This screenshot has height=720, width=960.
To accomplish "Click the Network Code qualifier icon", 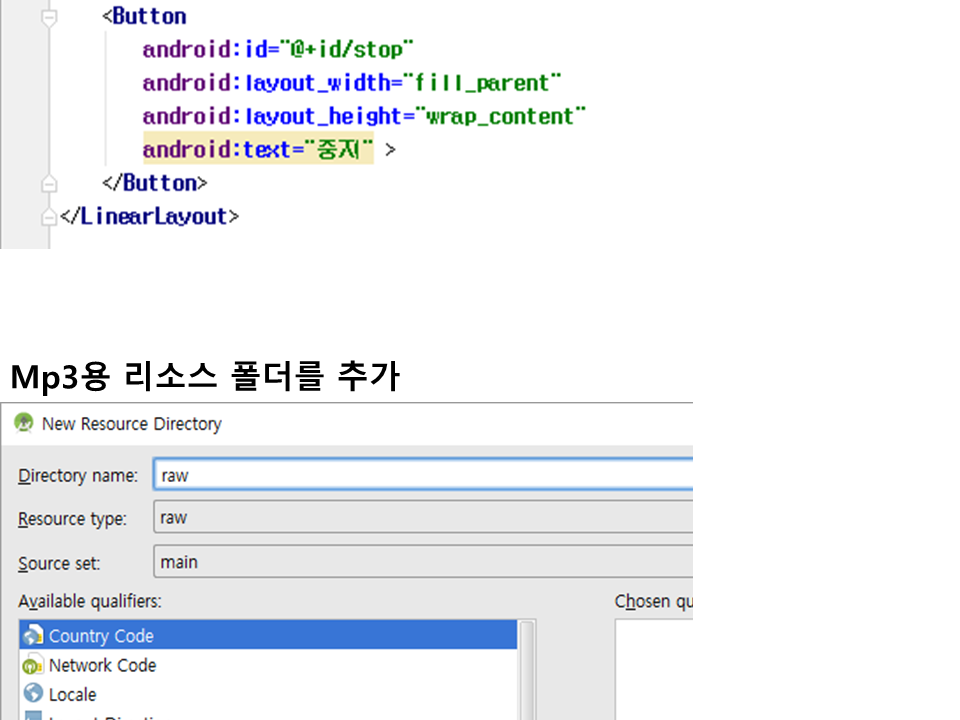I will (x=33, y=665).
